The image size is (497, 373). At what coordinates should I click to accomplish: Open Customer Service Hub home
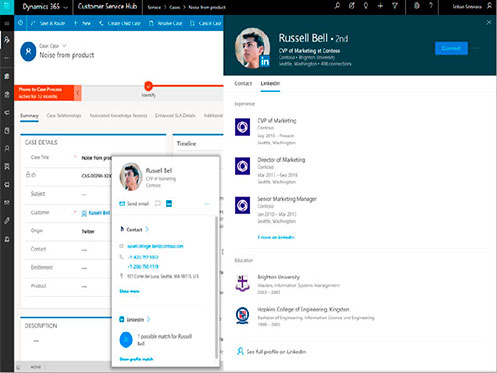tap(107, 6)
